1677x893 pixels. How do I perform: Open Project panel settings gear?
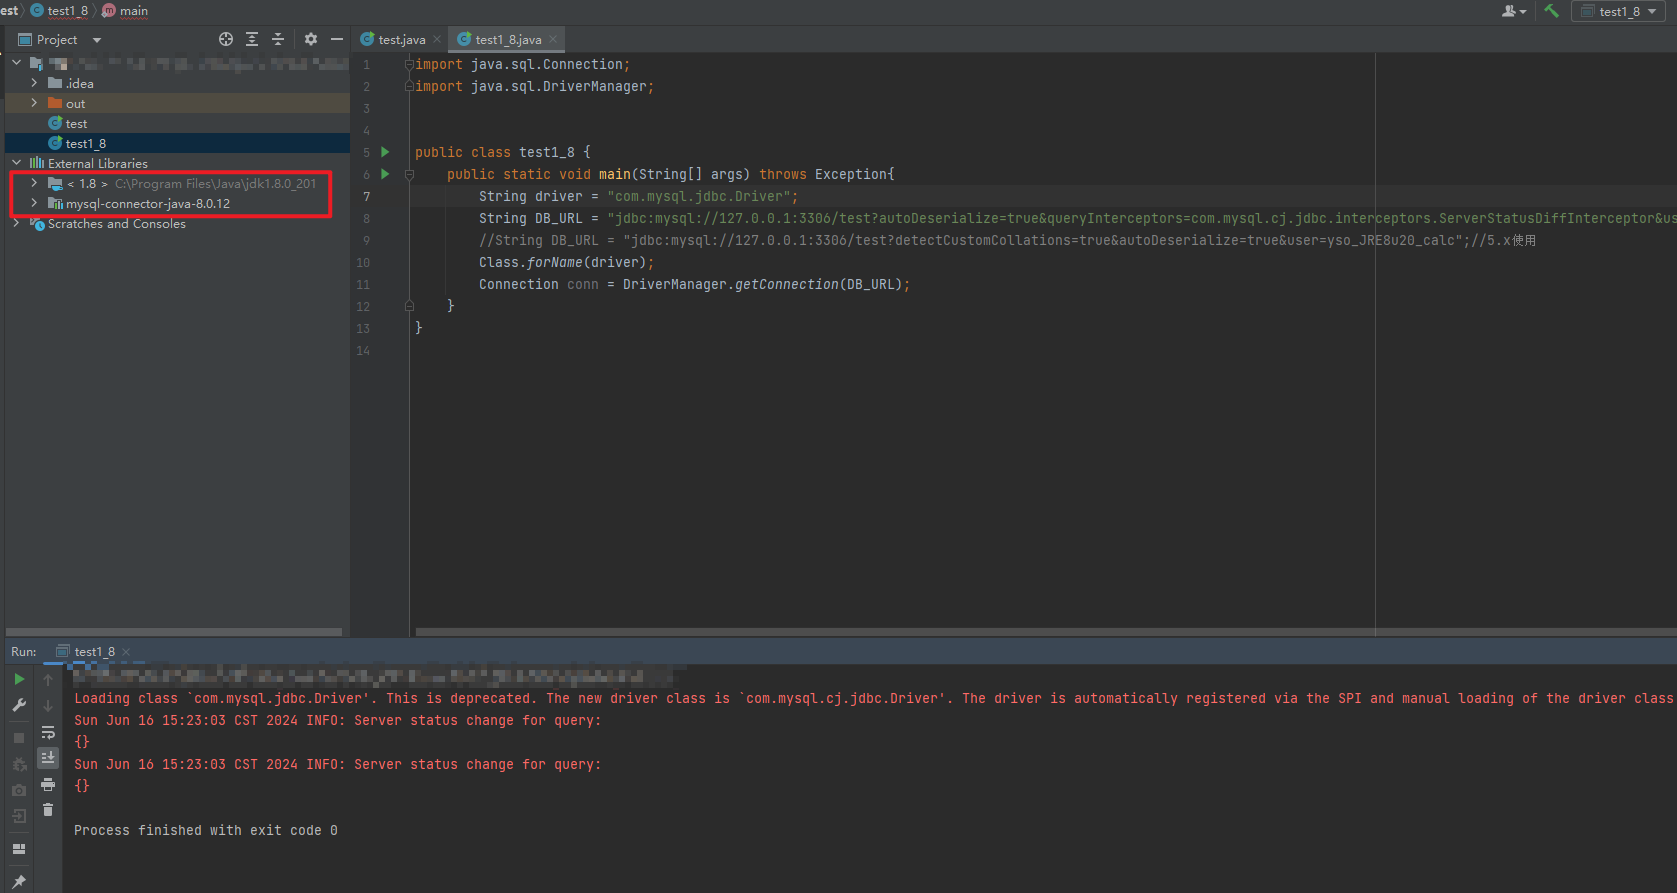click(311, 39)
